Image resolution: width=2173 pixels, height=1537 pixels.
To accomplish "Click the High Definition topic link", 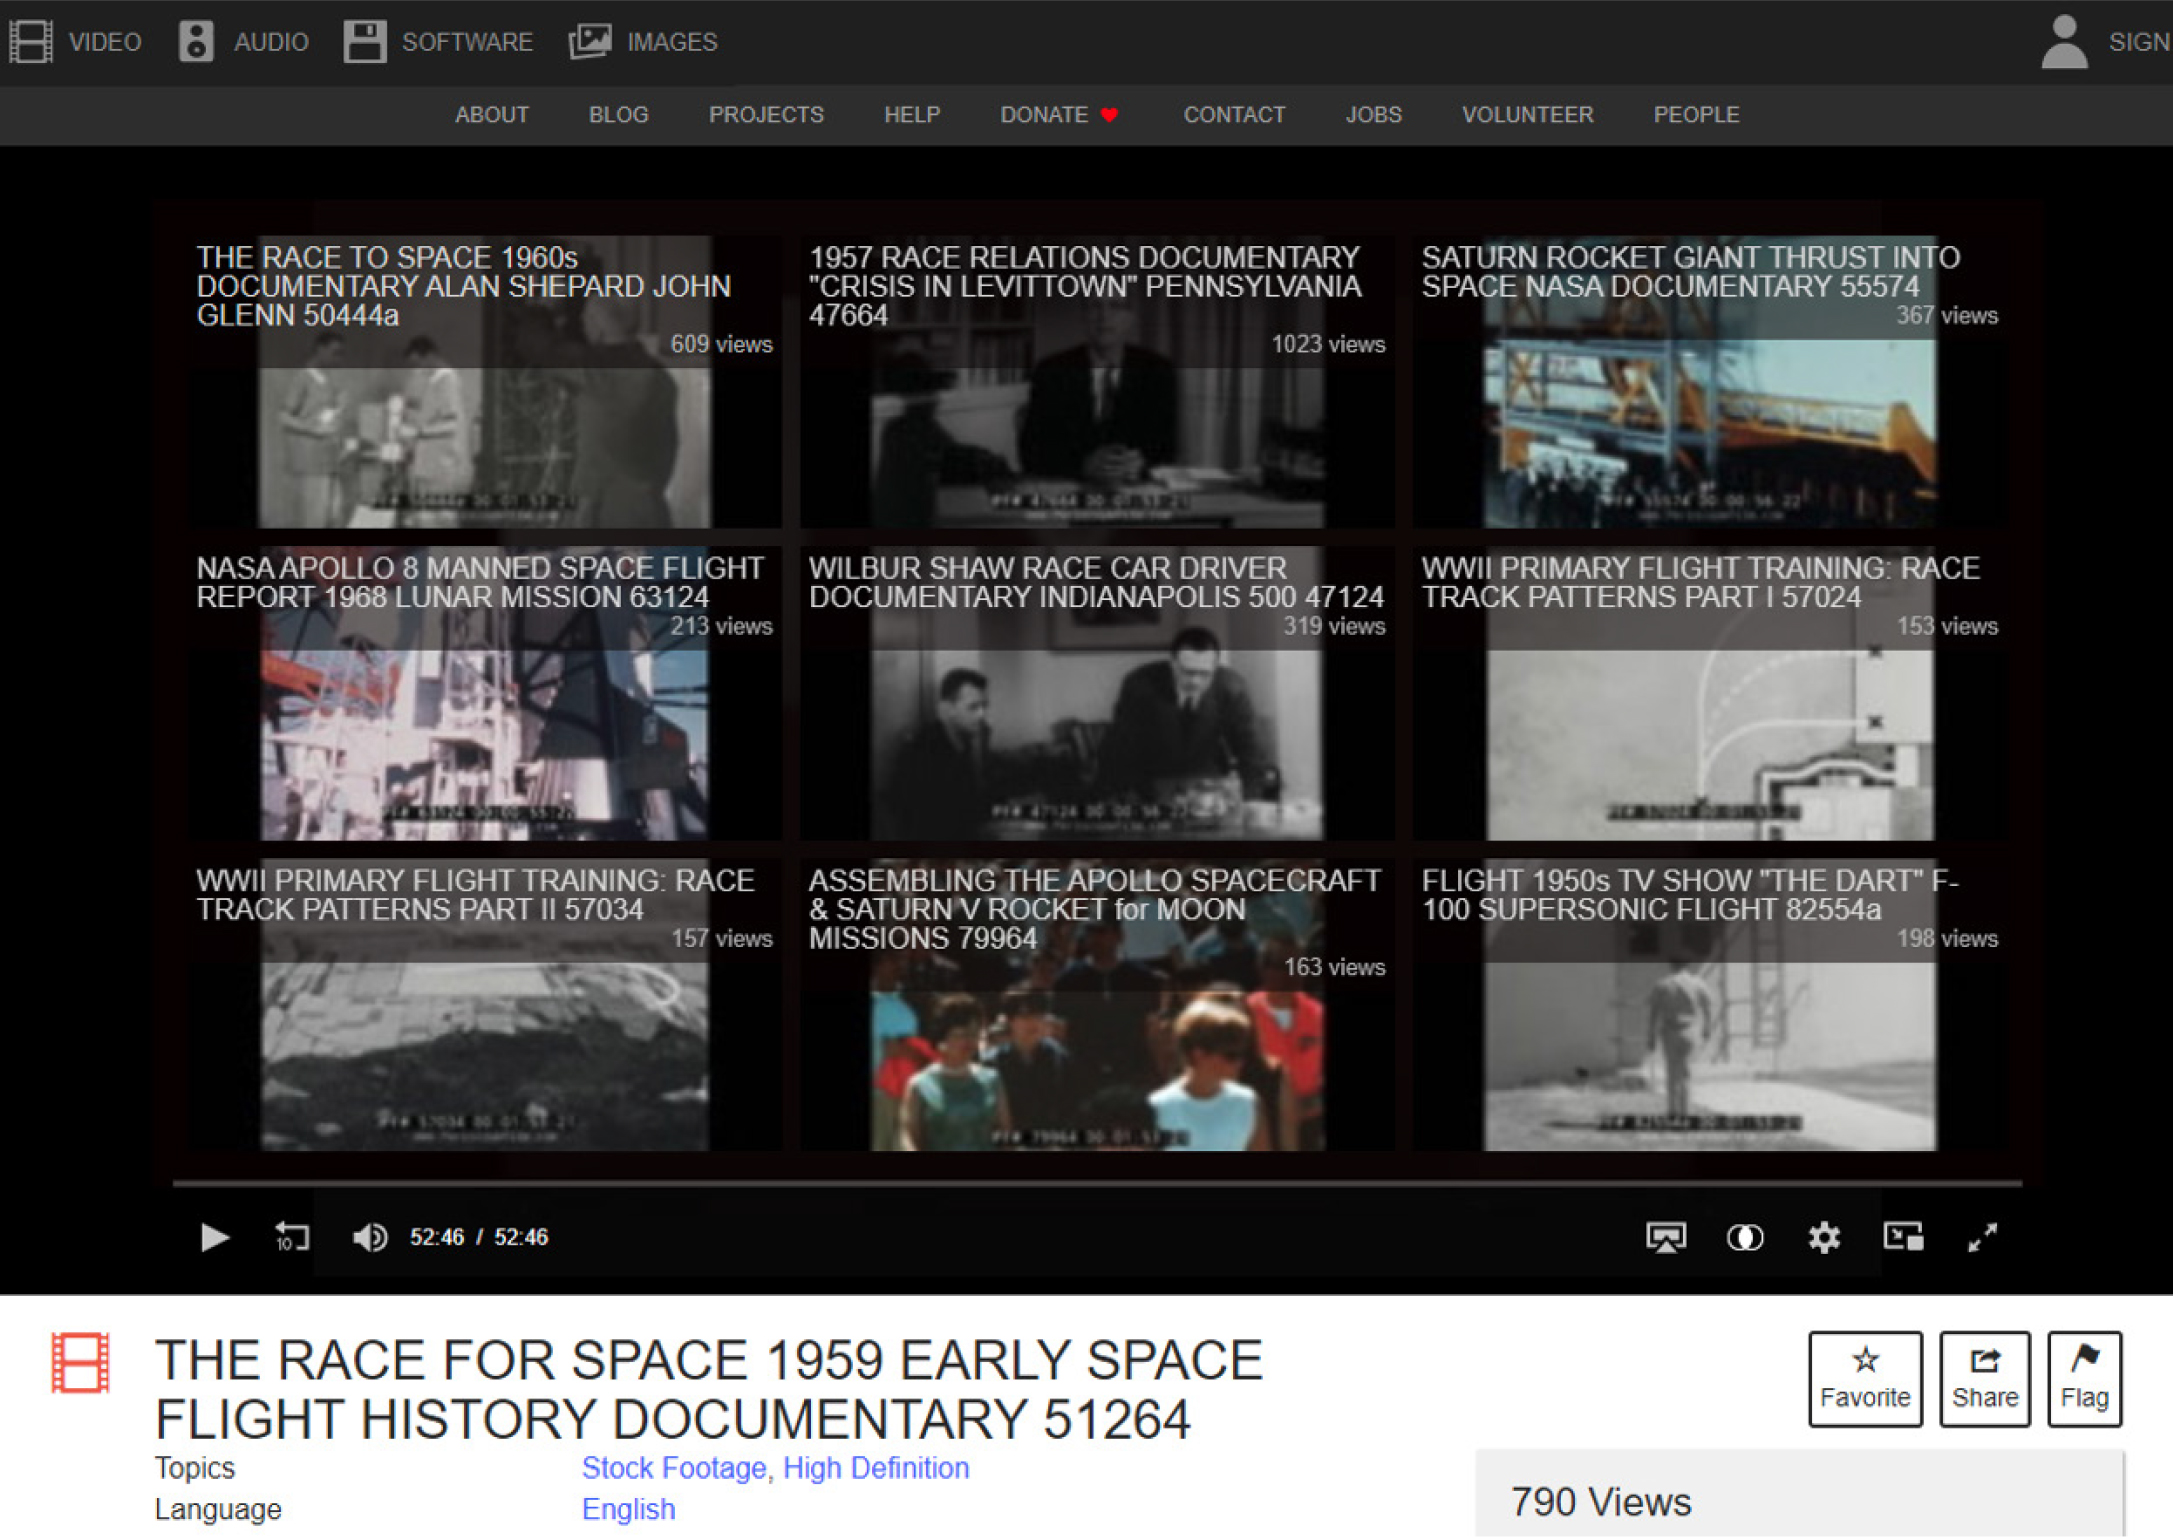I will 876,1468.
